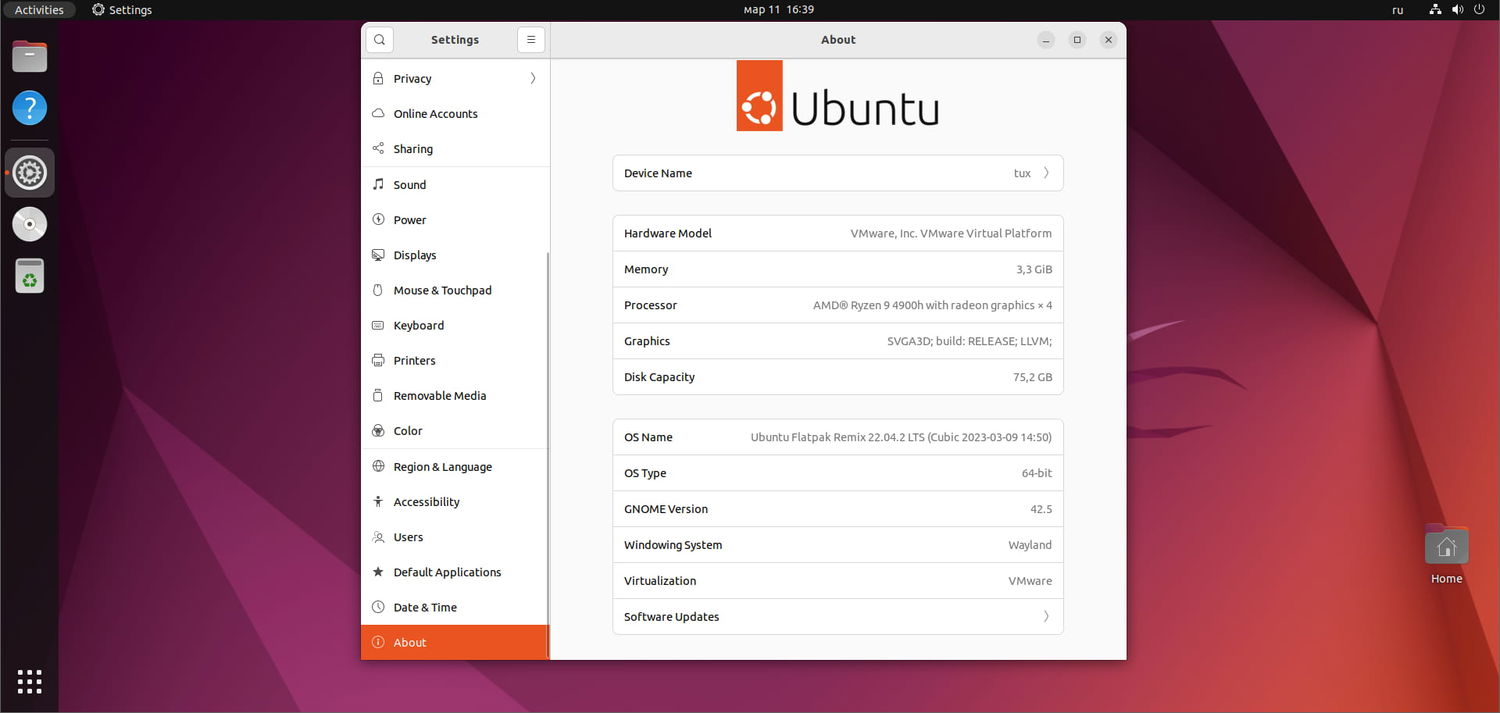The image size is (1500, 713).
Task: Open Software Updates row chevron
Action: [x=1046, y=616]
